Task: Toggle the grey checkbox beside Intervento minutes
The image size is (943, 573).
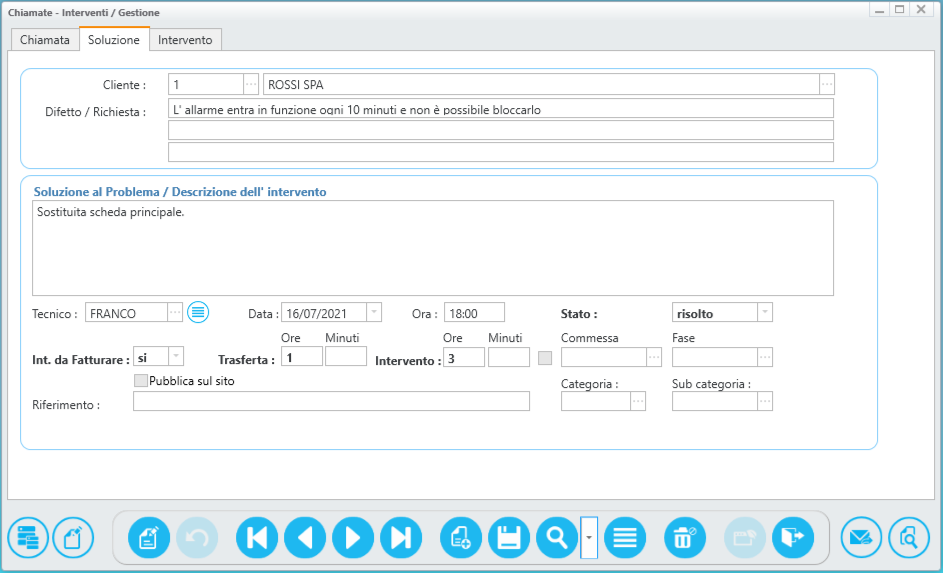Action: tap(545, 358)
